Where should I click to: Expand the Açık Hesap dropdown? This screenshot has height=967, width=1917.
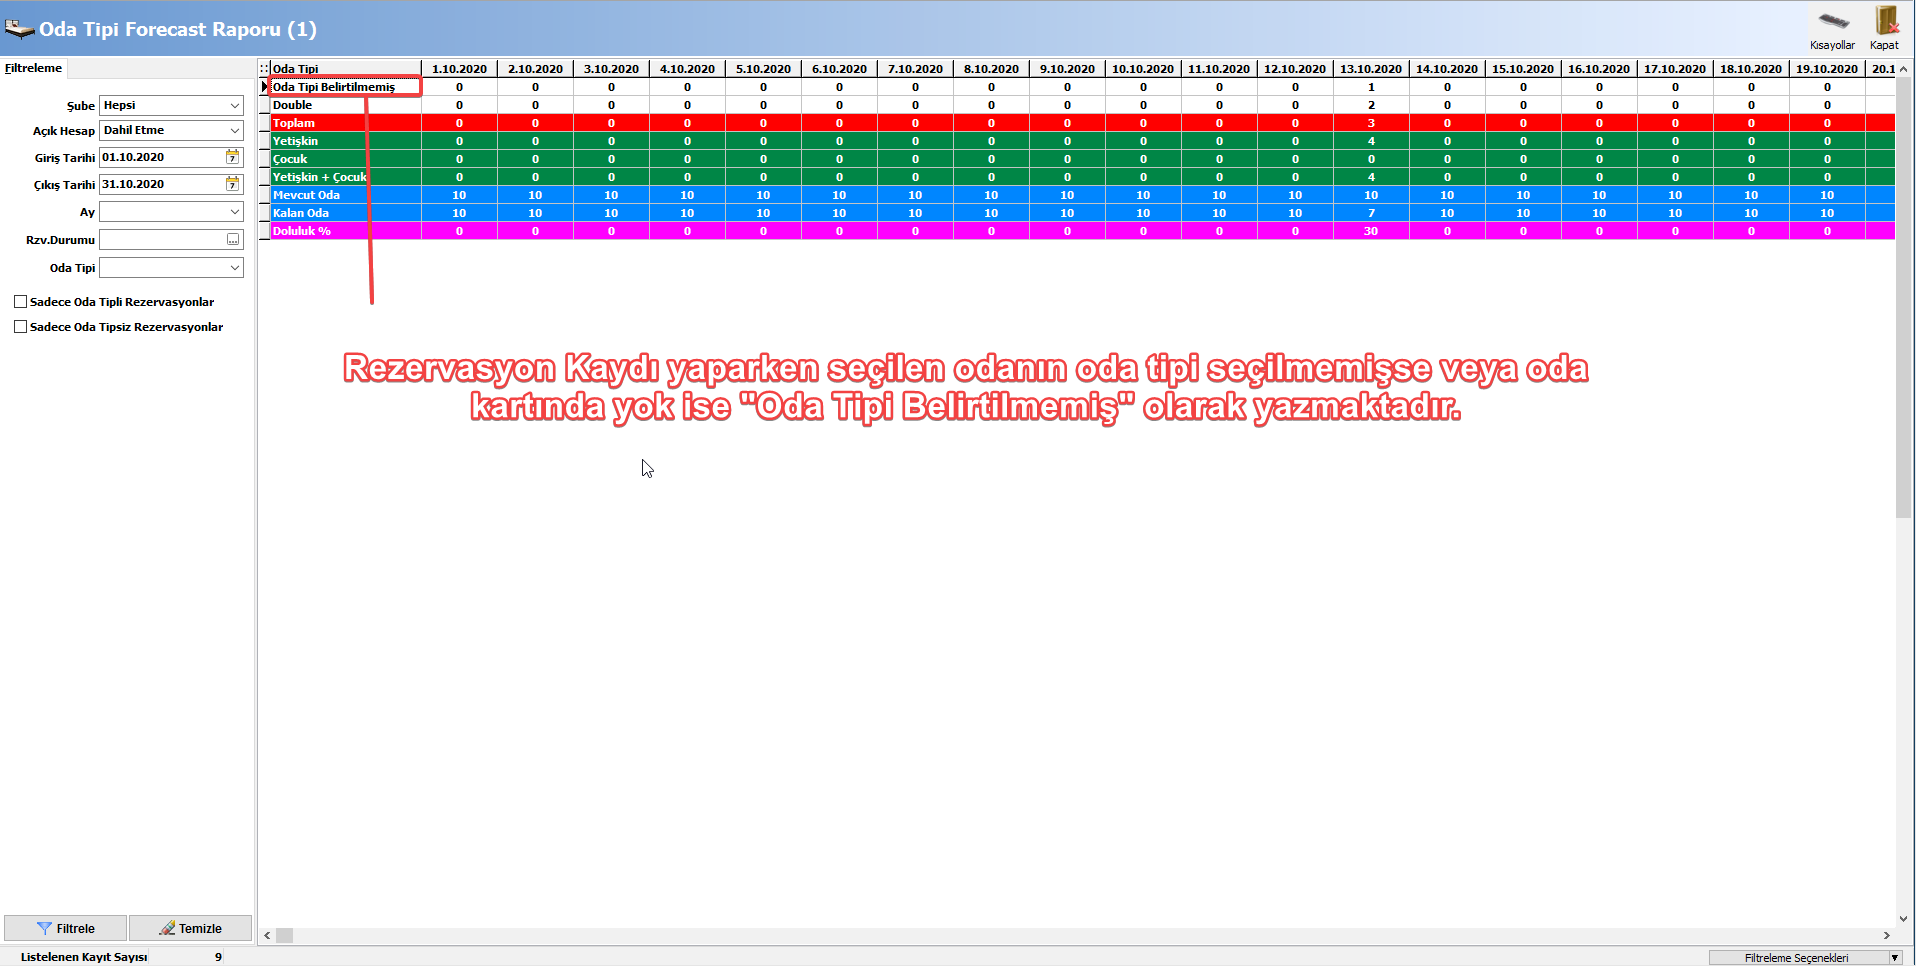point(235,130)
